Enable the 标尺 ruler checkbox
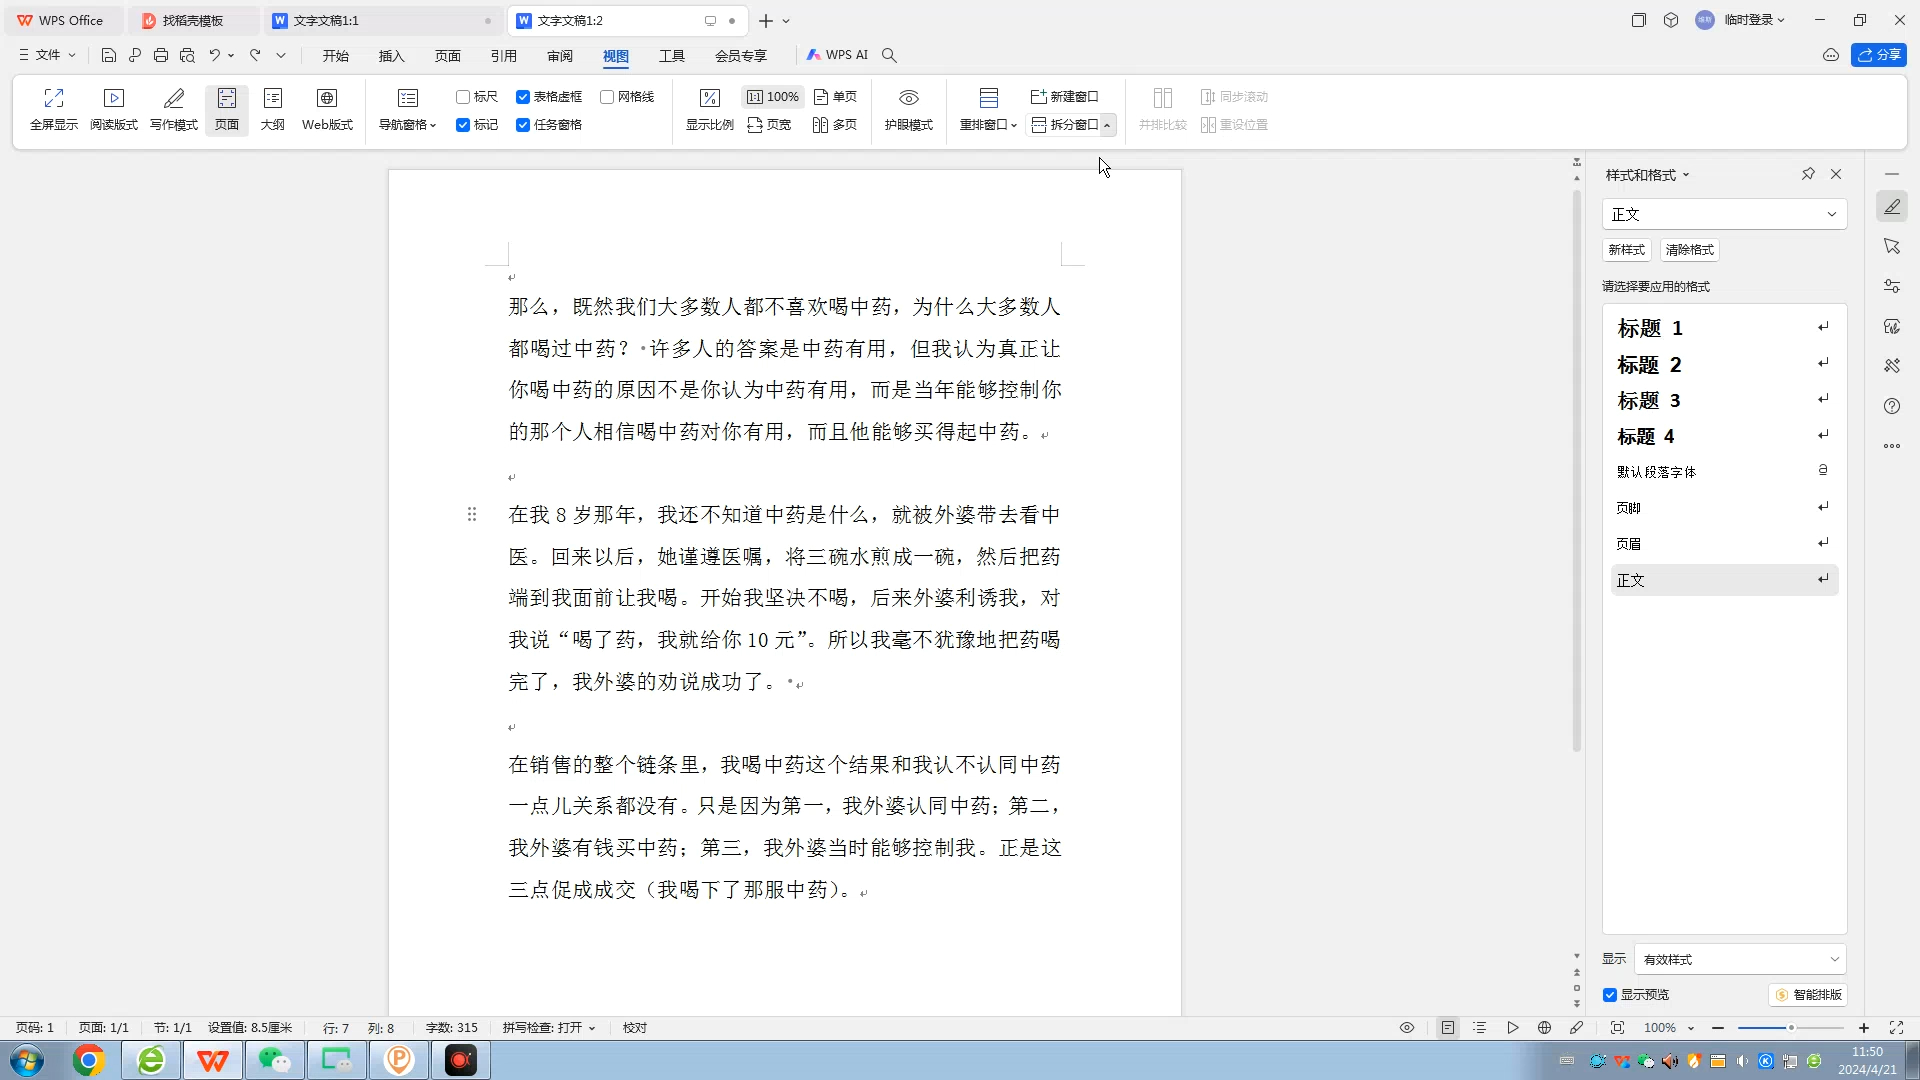Viewport: 1920px width, 1080px height. 462,96
